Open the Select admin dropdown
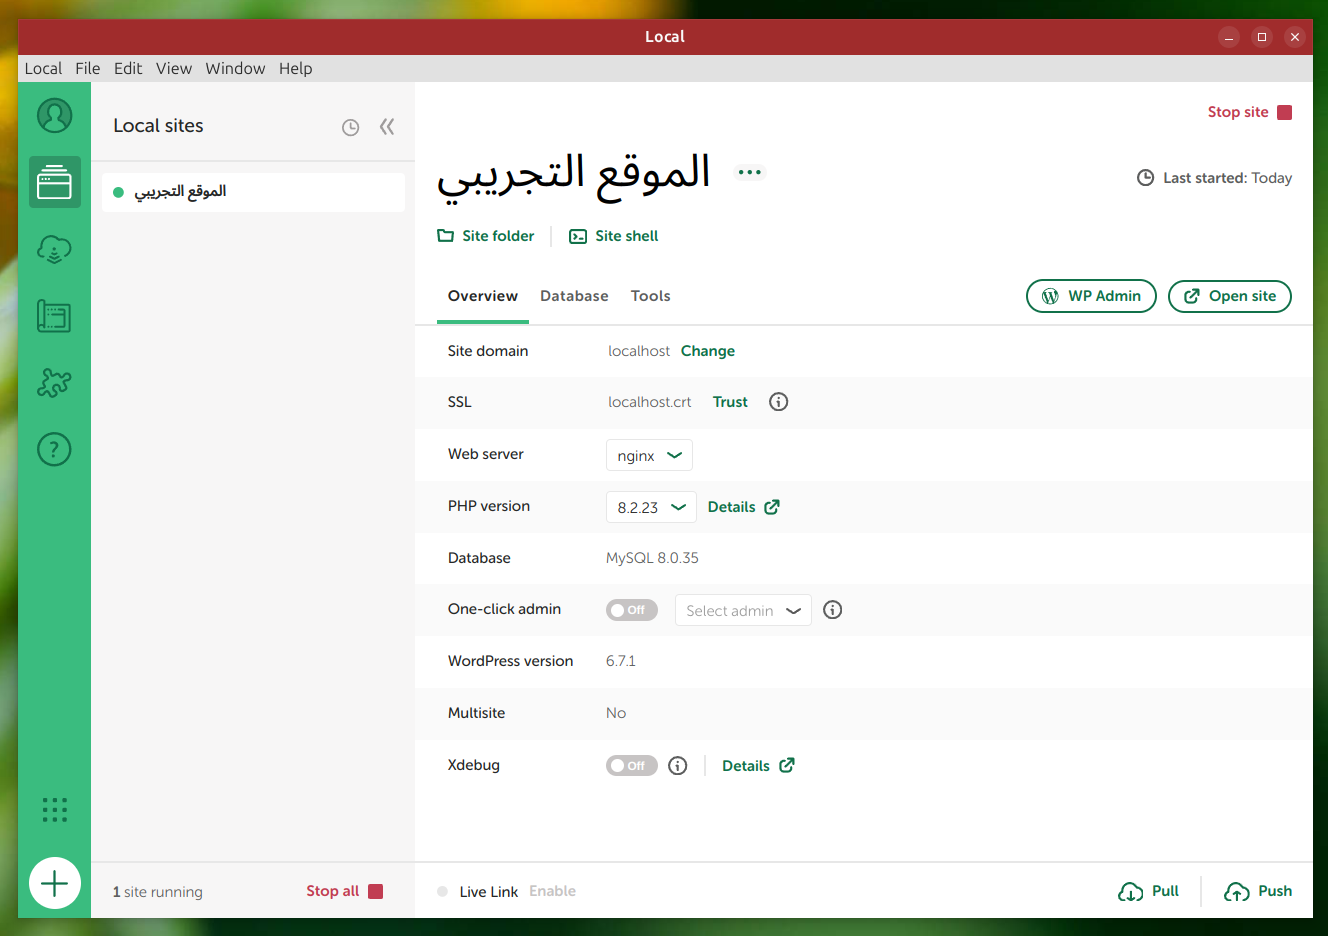Screen dimensions: 1328x936 click(743, 610)
